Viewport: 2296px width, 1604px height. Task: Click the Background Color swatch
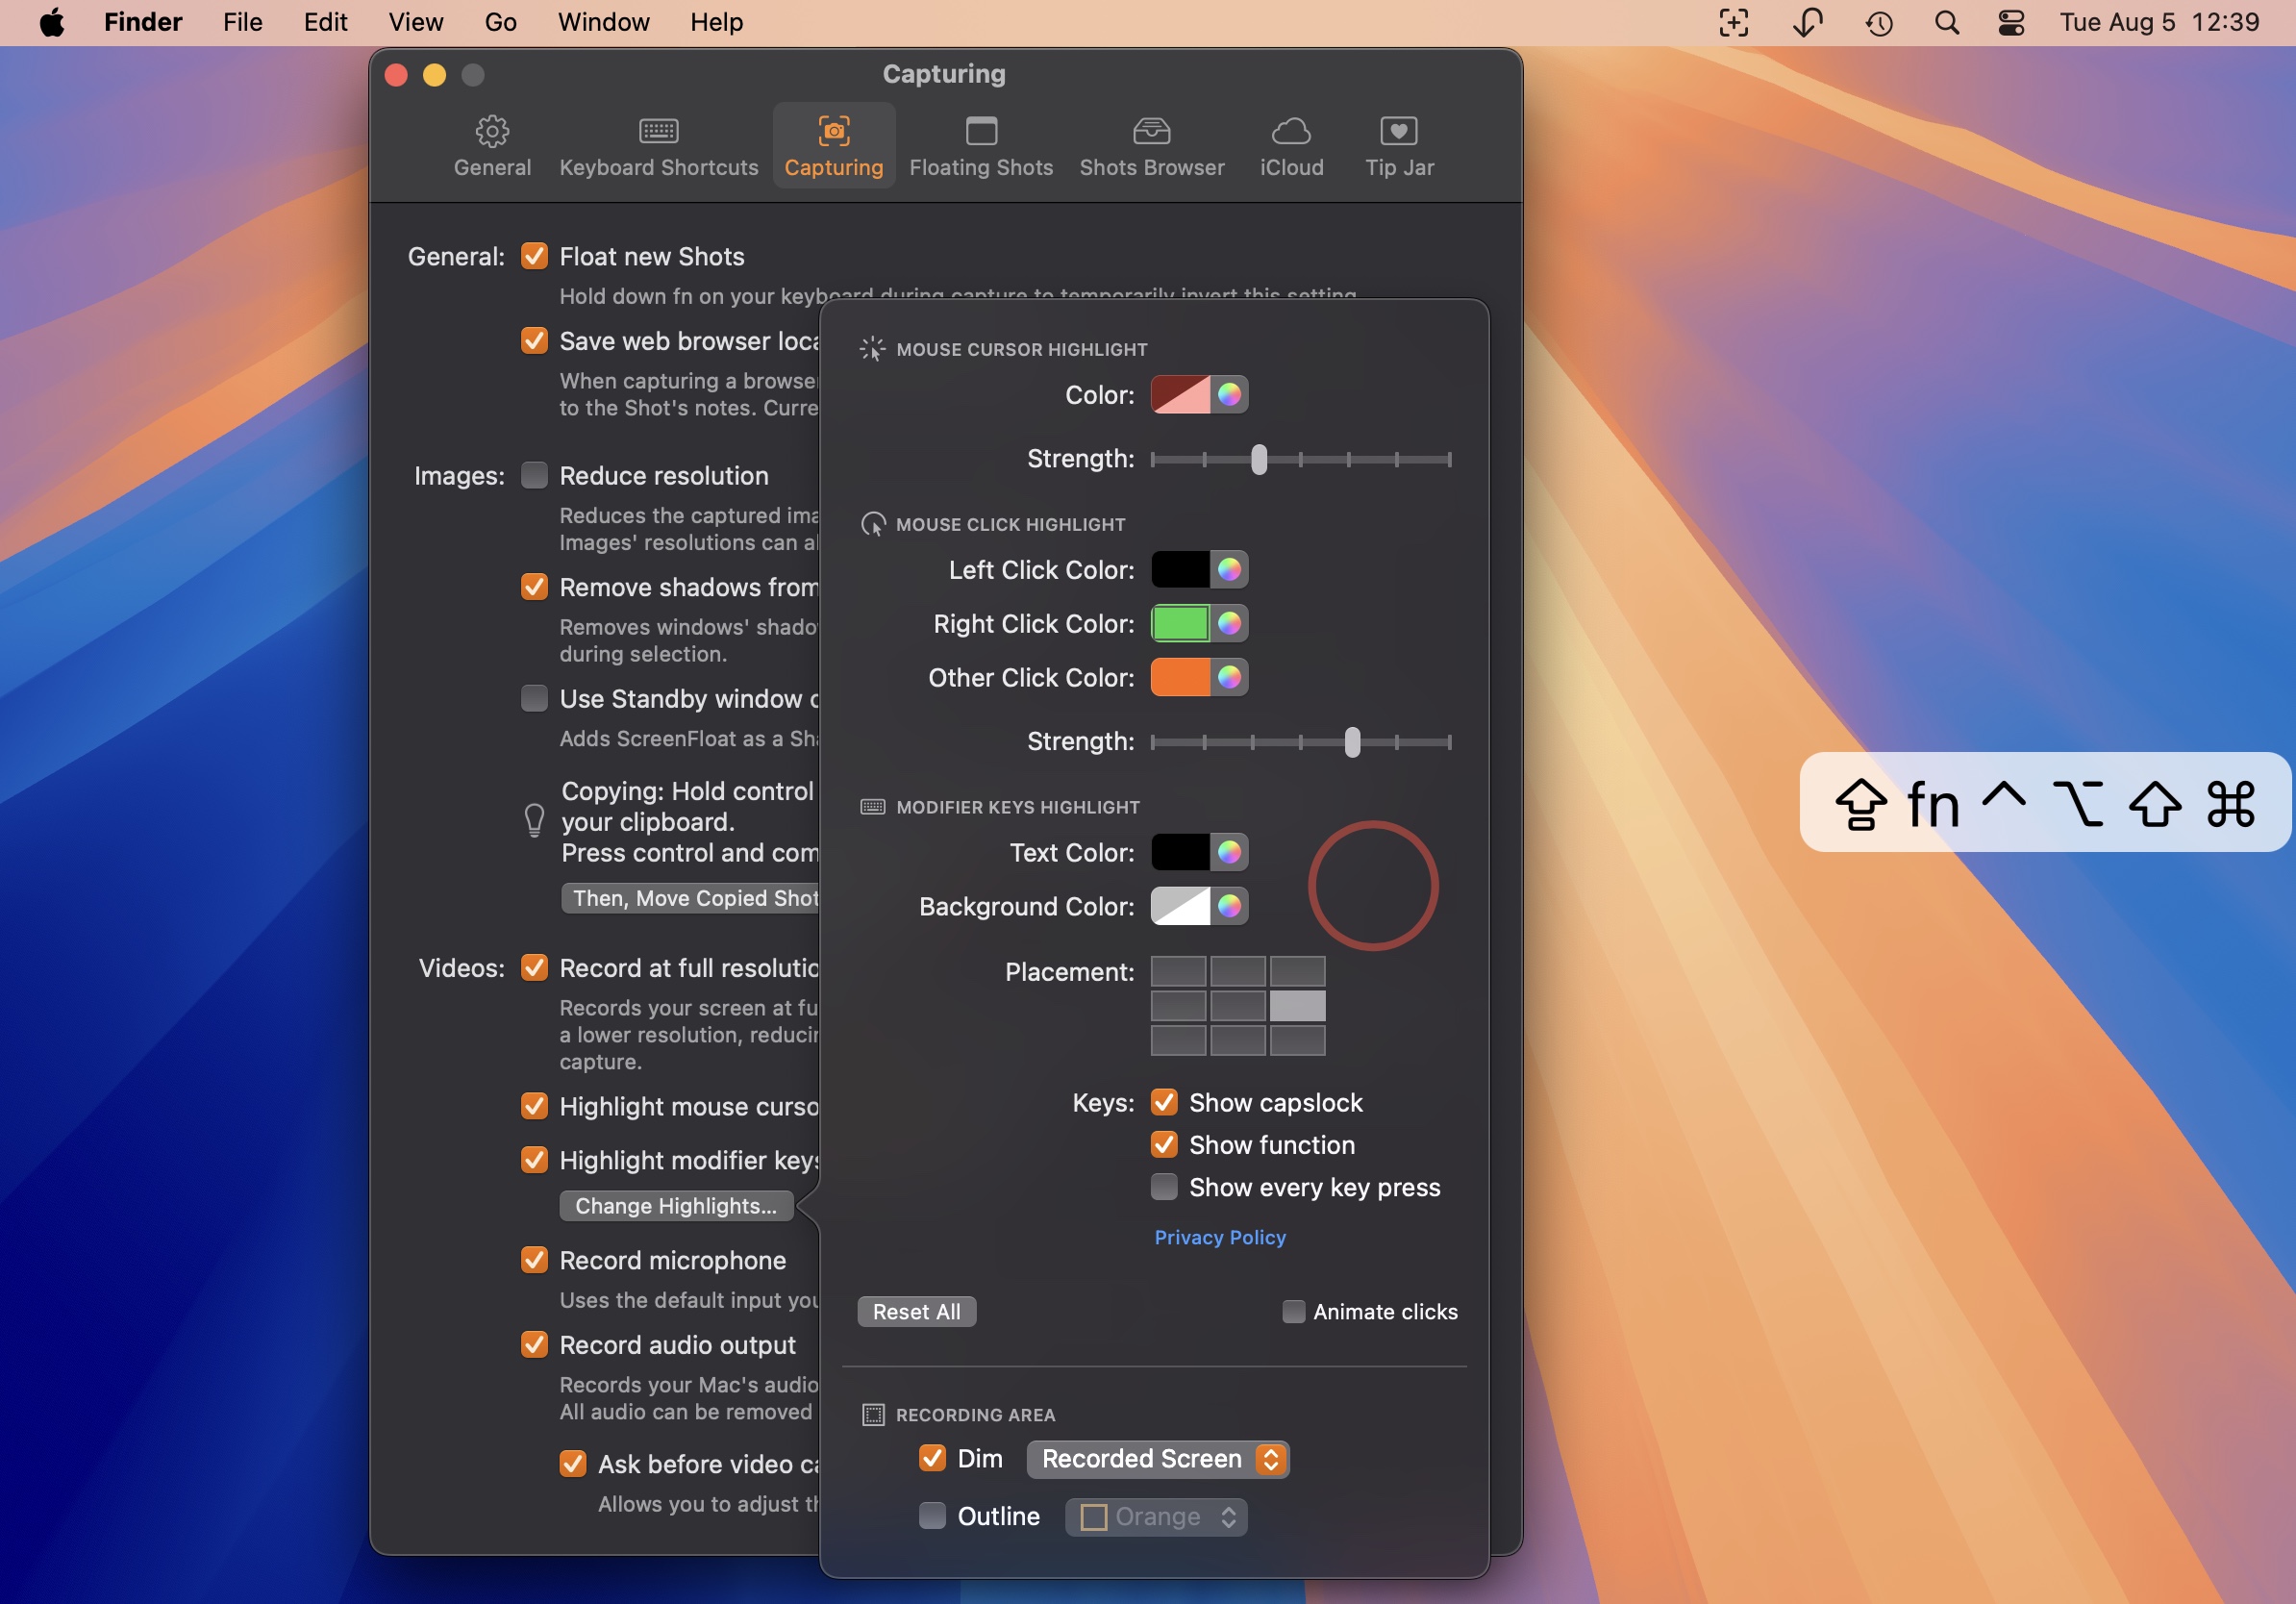click(1180, 907)
